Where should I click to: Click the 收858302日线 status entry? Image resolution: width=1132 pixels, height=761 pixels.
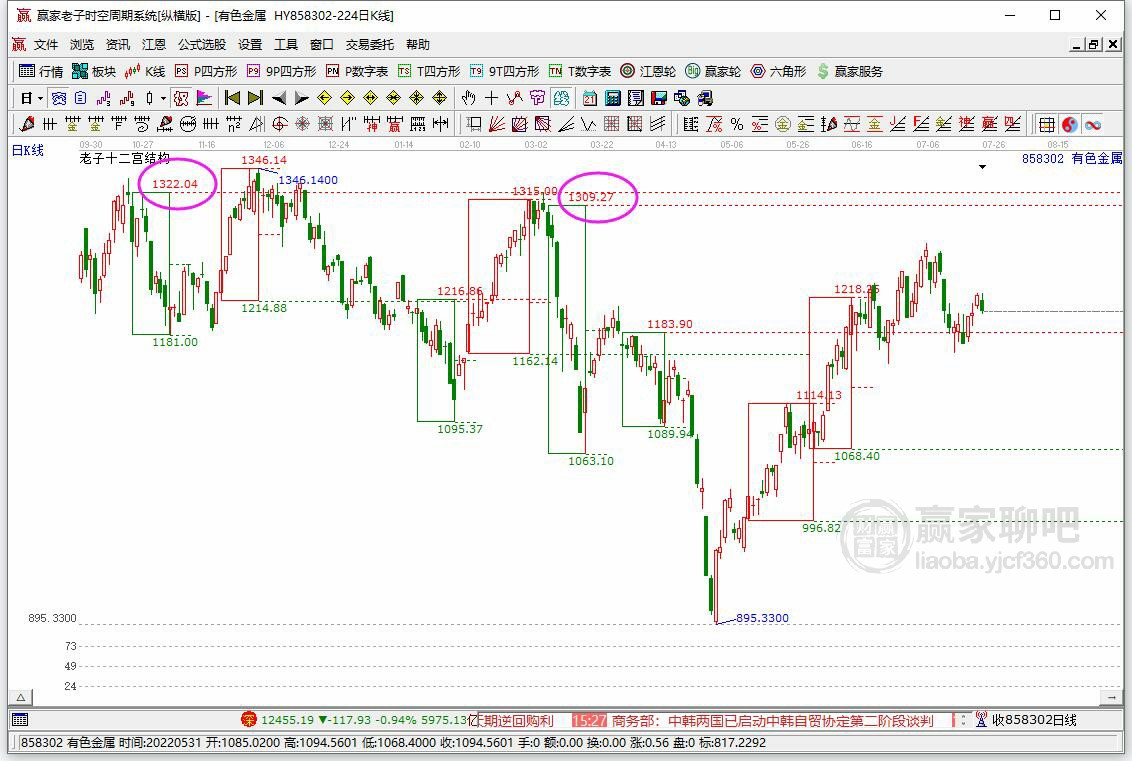[x=1034, y=720]
